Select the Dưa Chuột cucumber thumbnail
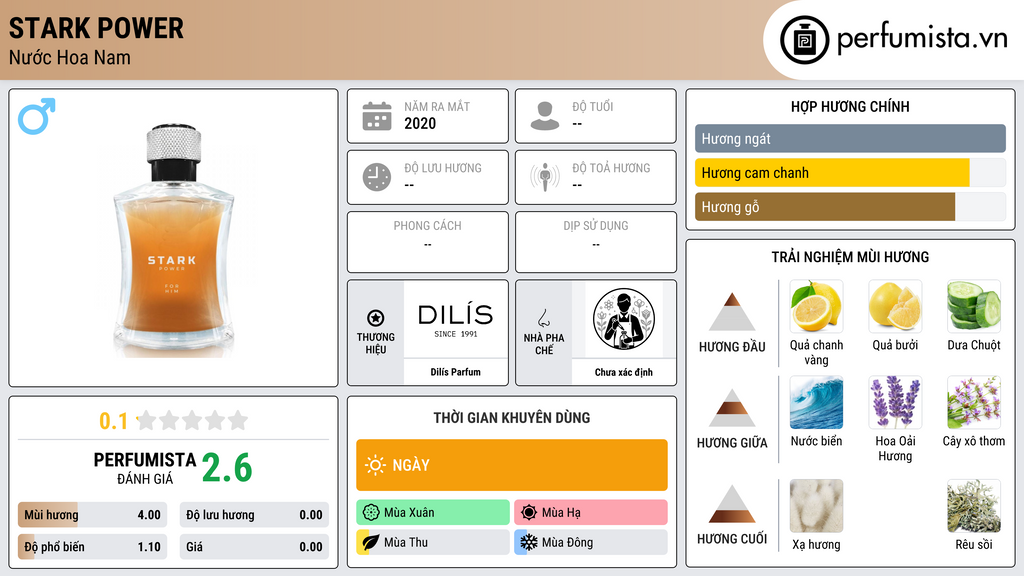The height and width of the screenshot is (576, 1024). [974, 306]
